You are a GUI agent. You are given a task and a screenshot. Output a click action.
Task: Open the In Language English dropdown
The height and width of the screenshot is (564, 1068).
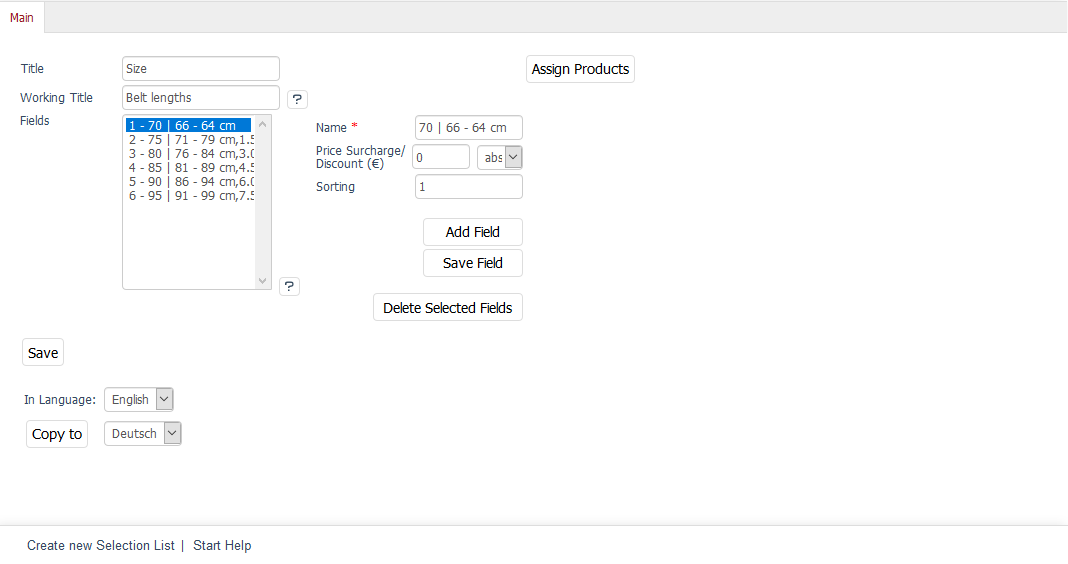[139, 399]
